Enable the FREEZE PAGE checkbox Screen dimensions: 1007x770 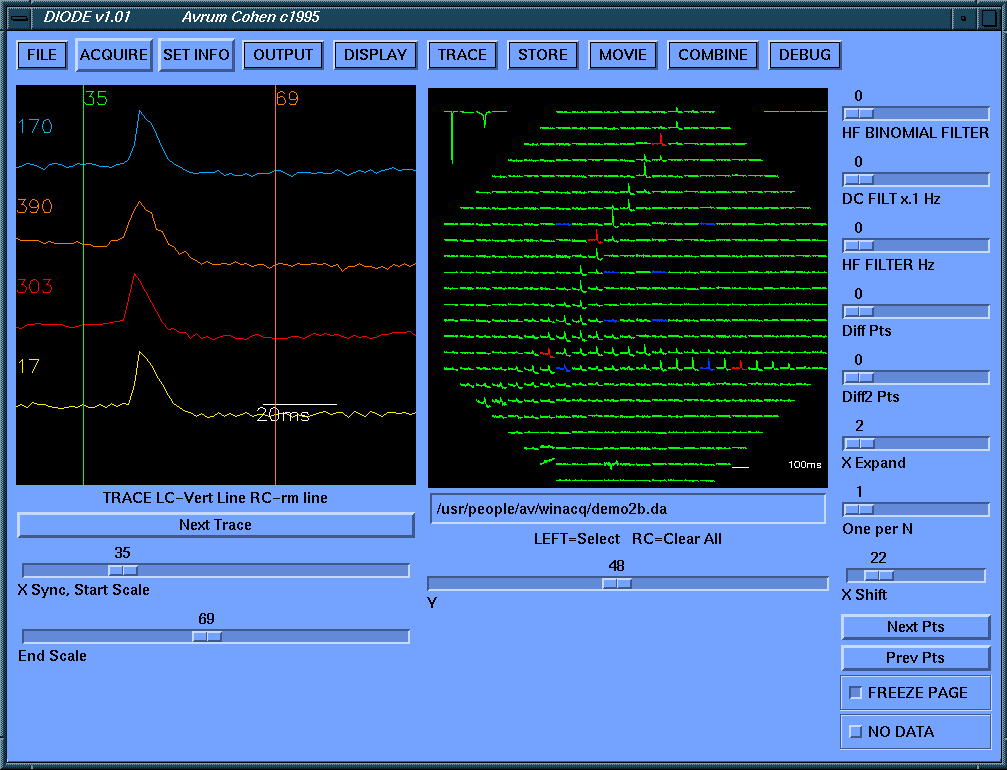click(x=855, y=692)
